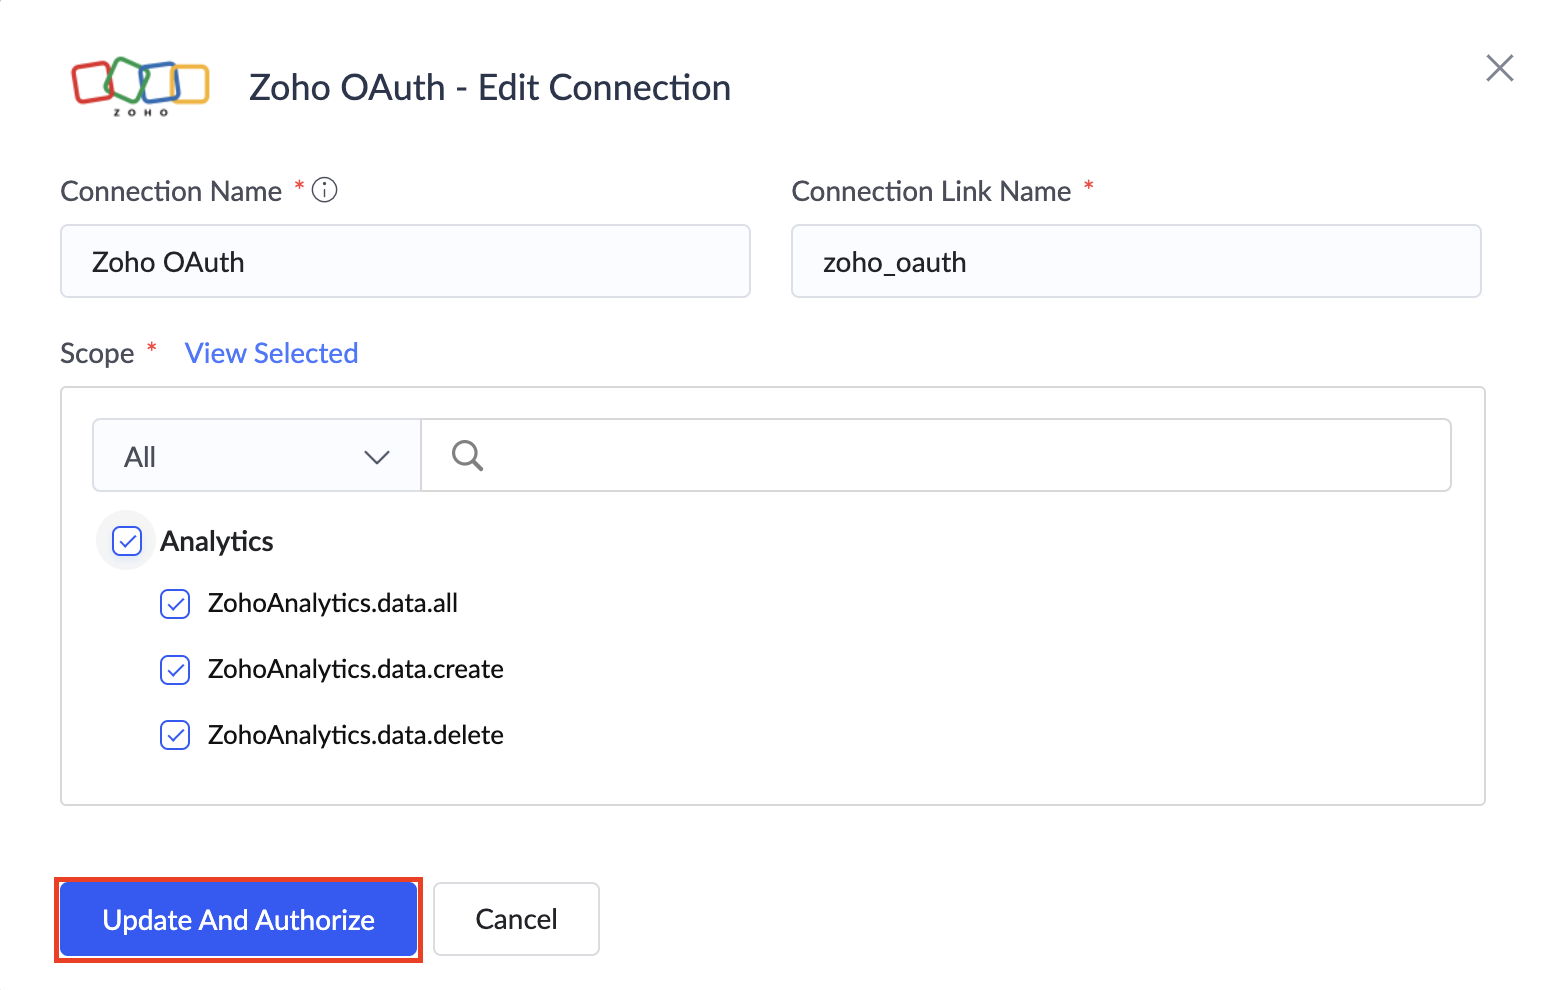Viewport: 1552px width, 990px height.
Task: Click the chevron arrow beside All
Action: pyautogui.click(x=376, y=457)
